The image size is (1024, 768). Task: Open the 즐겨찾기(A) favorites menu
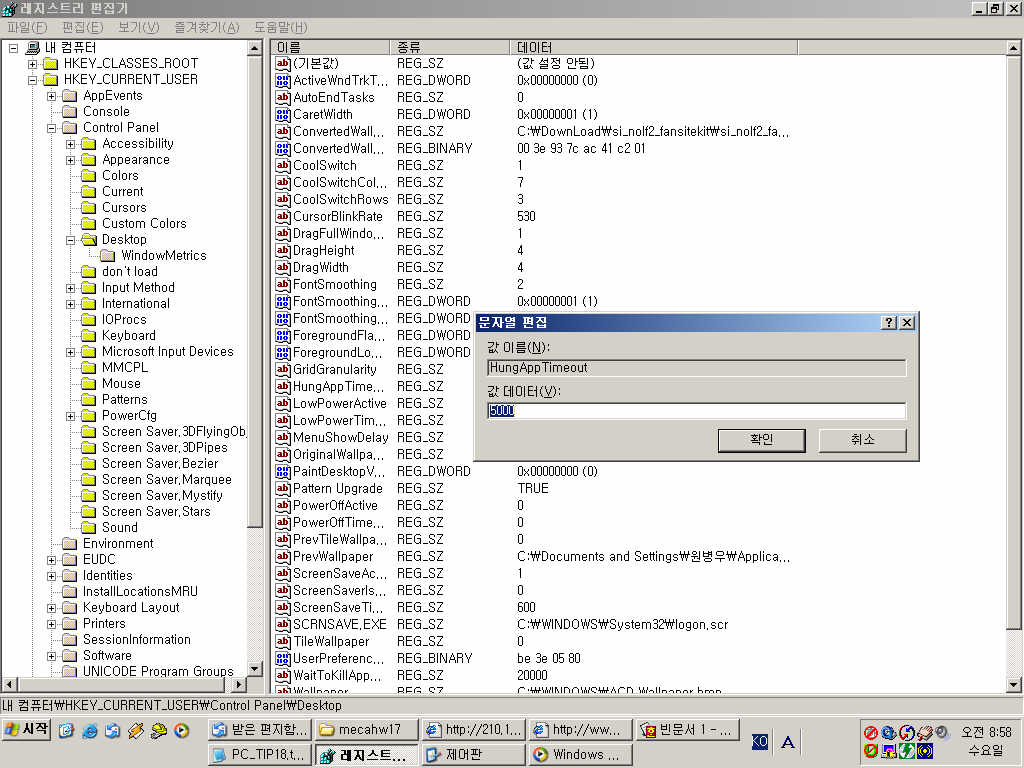206,27
